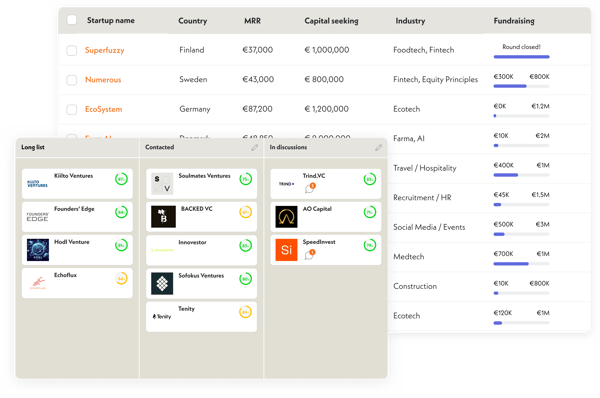Click 'Social Media / Events' industry cell

(x=429, y=227)
